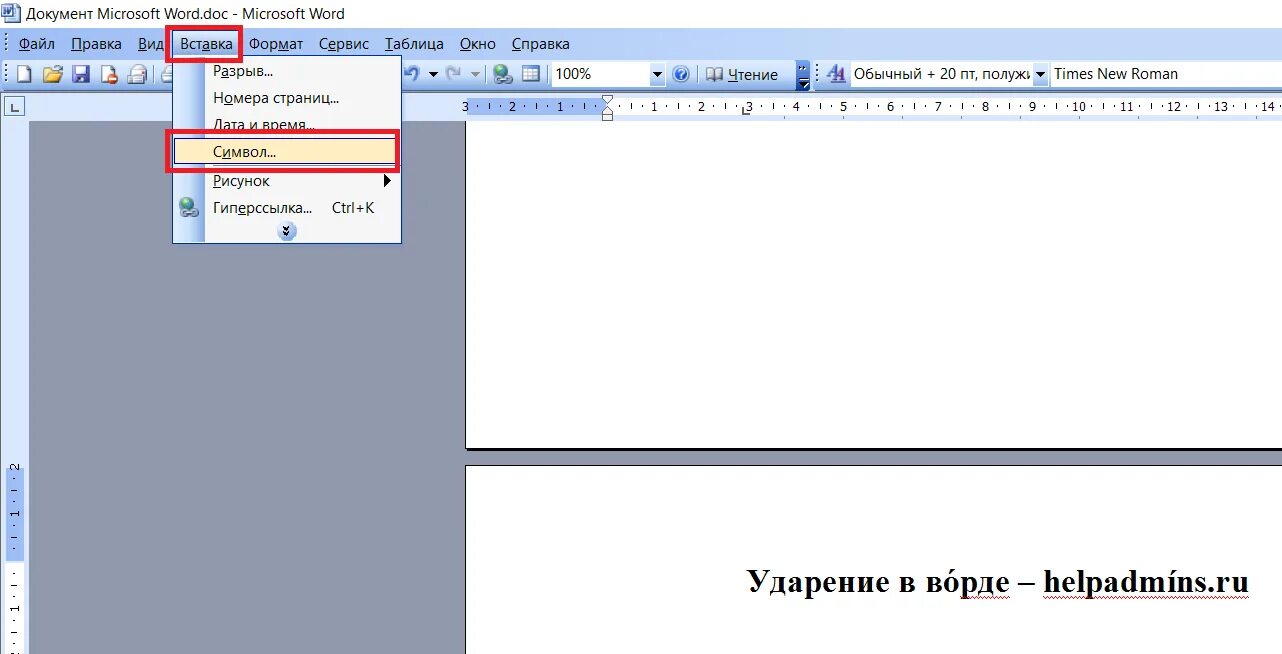Open the Правка menu

click(x=96, y=44)
